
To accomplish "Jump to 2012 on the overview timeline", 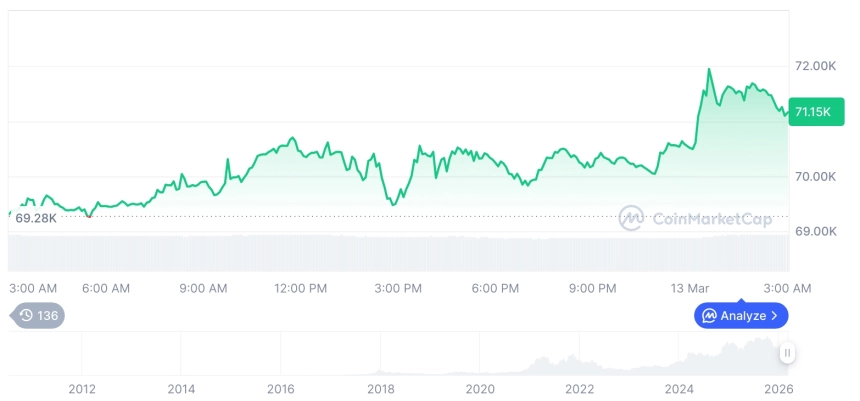I will pos(82,389).
